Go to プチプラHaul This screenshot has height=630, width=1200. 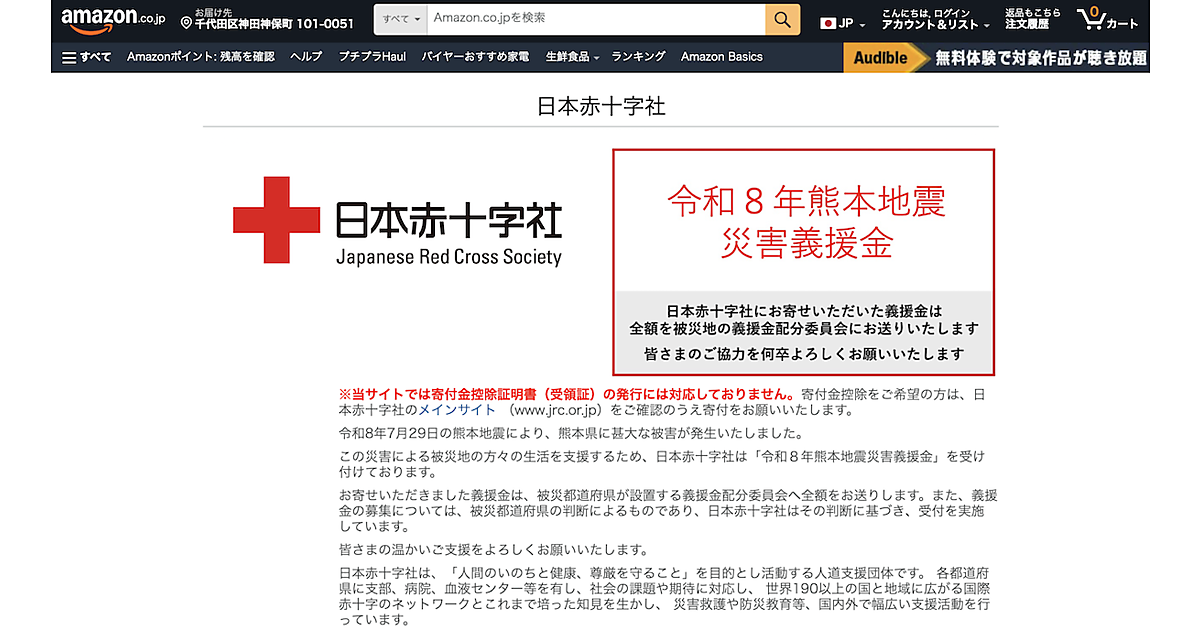coord(372,57)
